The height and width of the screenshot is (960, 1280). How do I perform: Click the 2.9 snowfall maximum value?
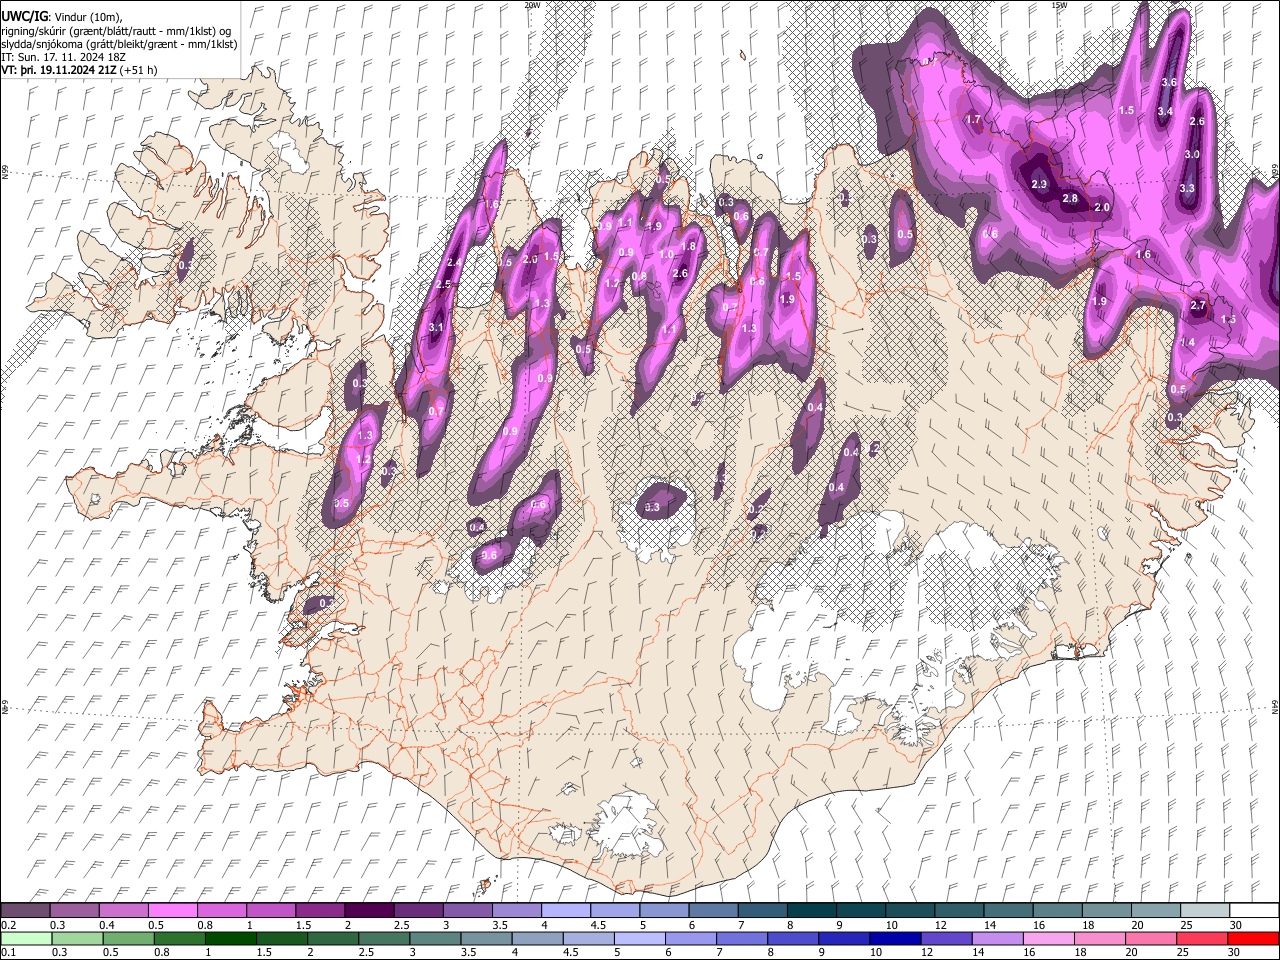[x=1039, y=184]
